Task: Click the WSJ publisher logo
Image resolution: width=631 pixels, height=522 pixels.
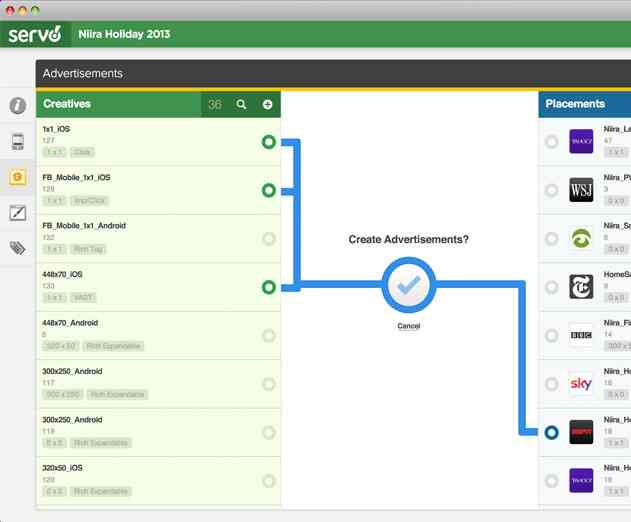Action: click(581, 190)
